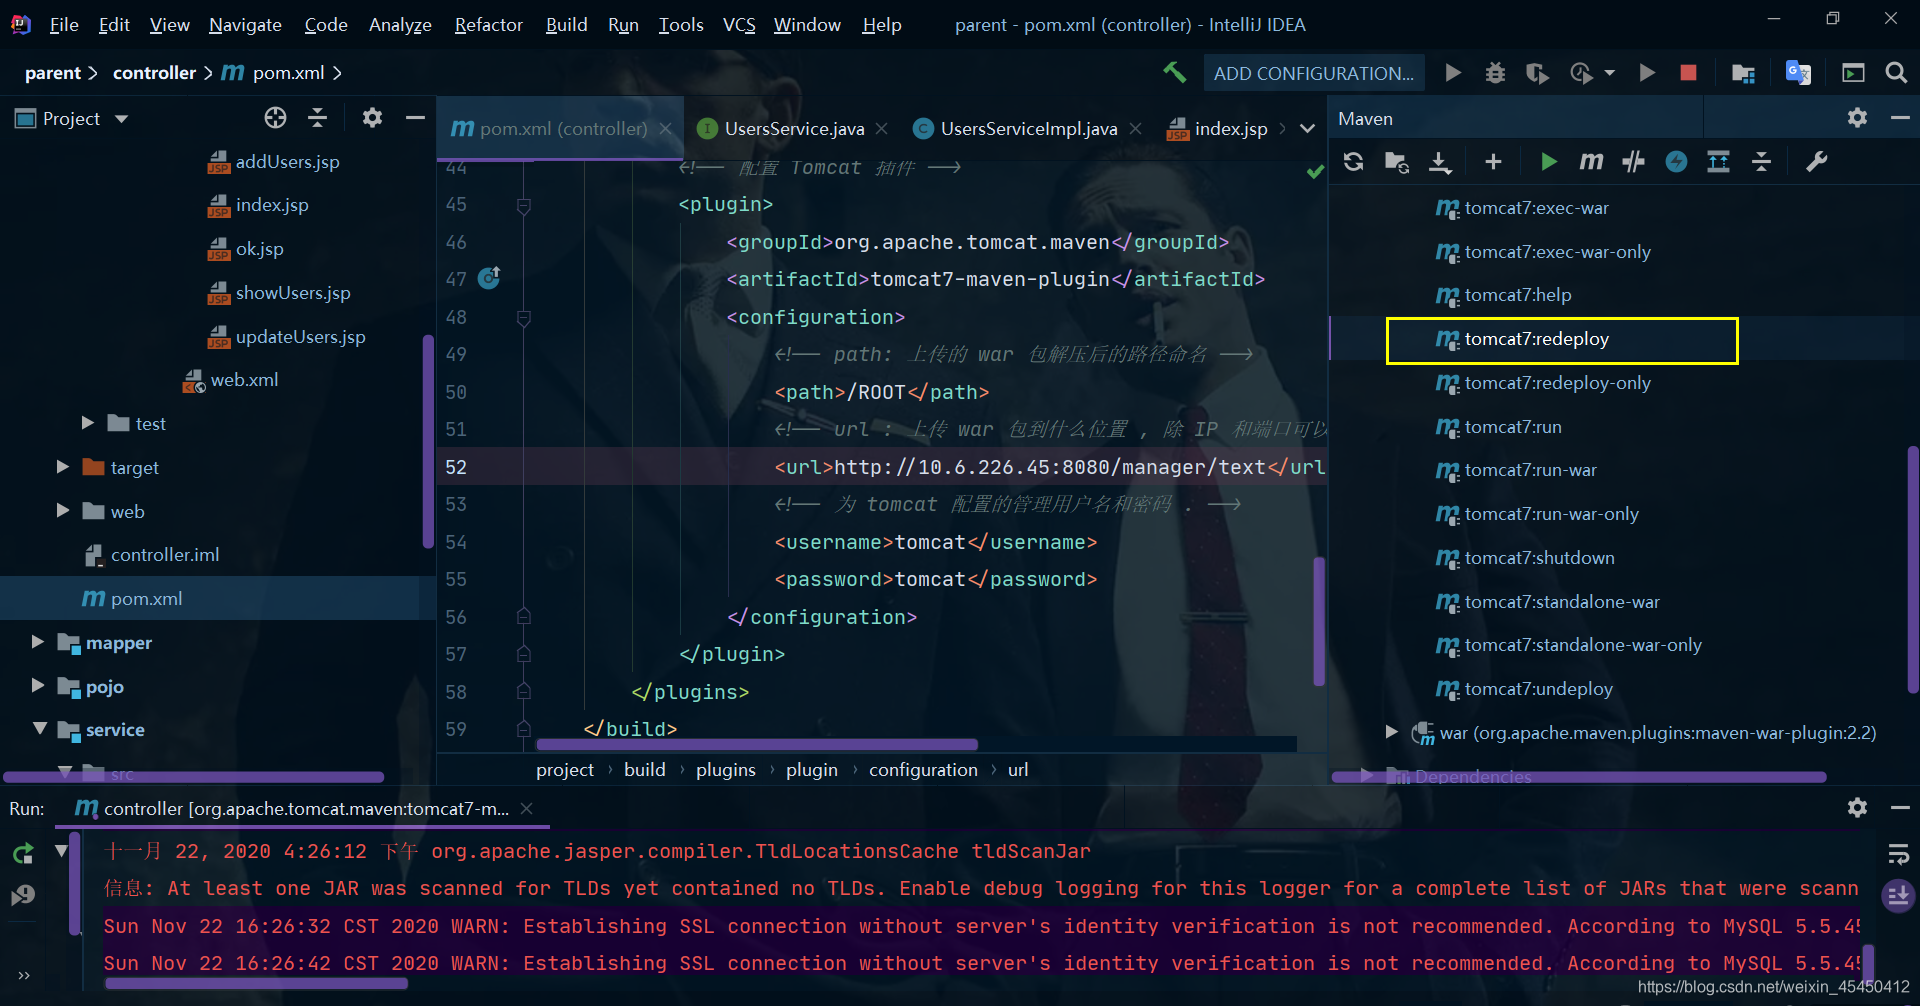Open the Analyze menu
This screenshot has width=1920, height=1006.
point(400,24)
